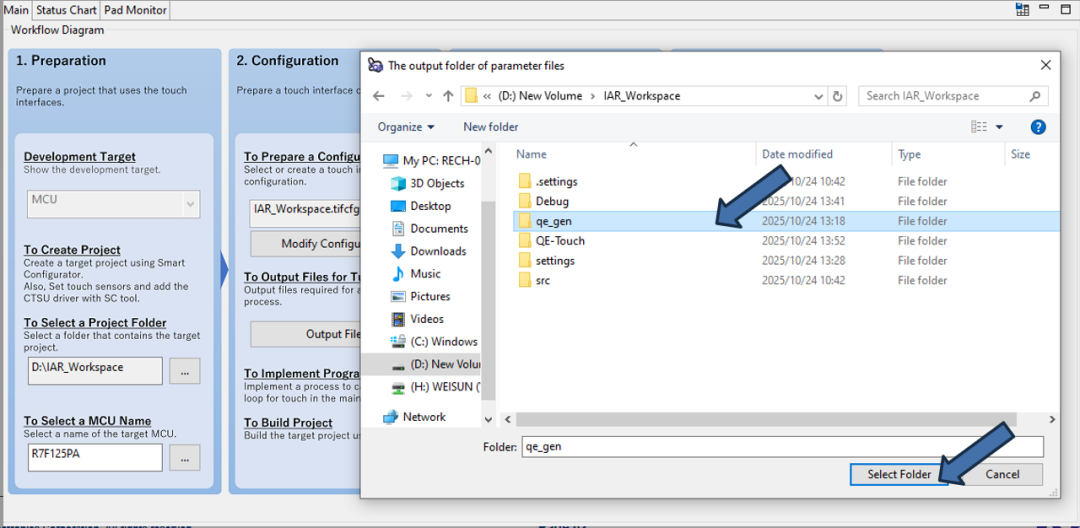1080x528 pixels.
Task: Switch to the Status Chart tab
Action: (x=67, y=10)
